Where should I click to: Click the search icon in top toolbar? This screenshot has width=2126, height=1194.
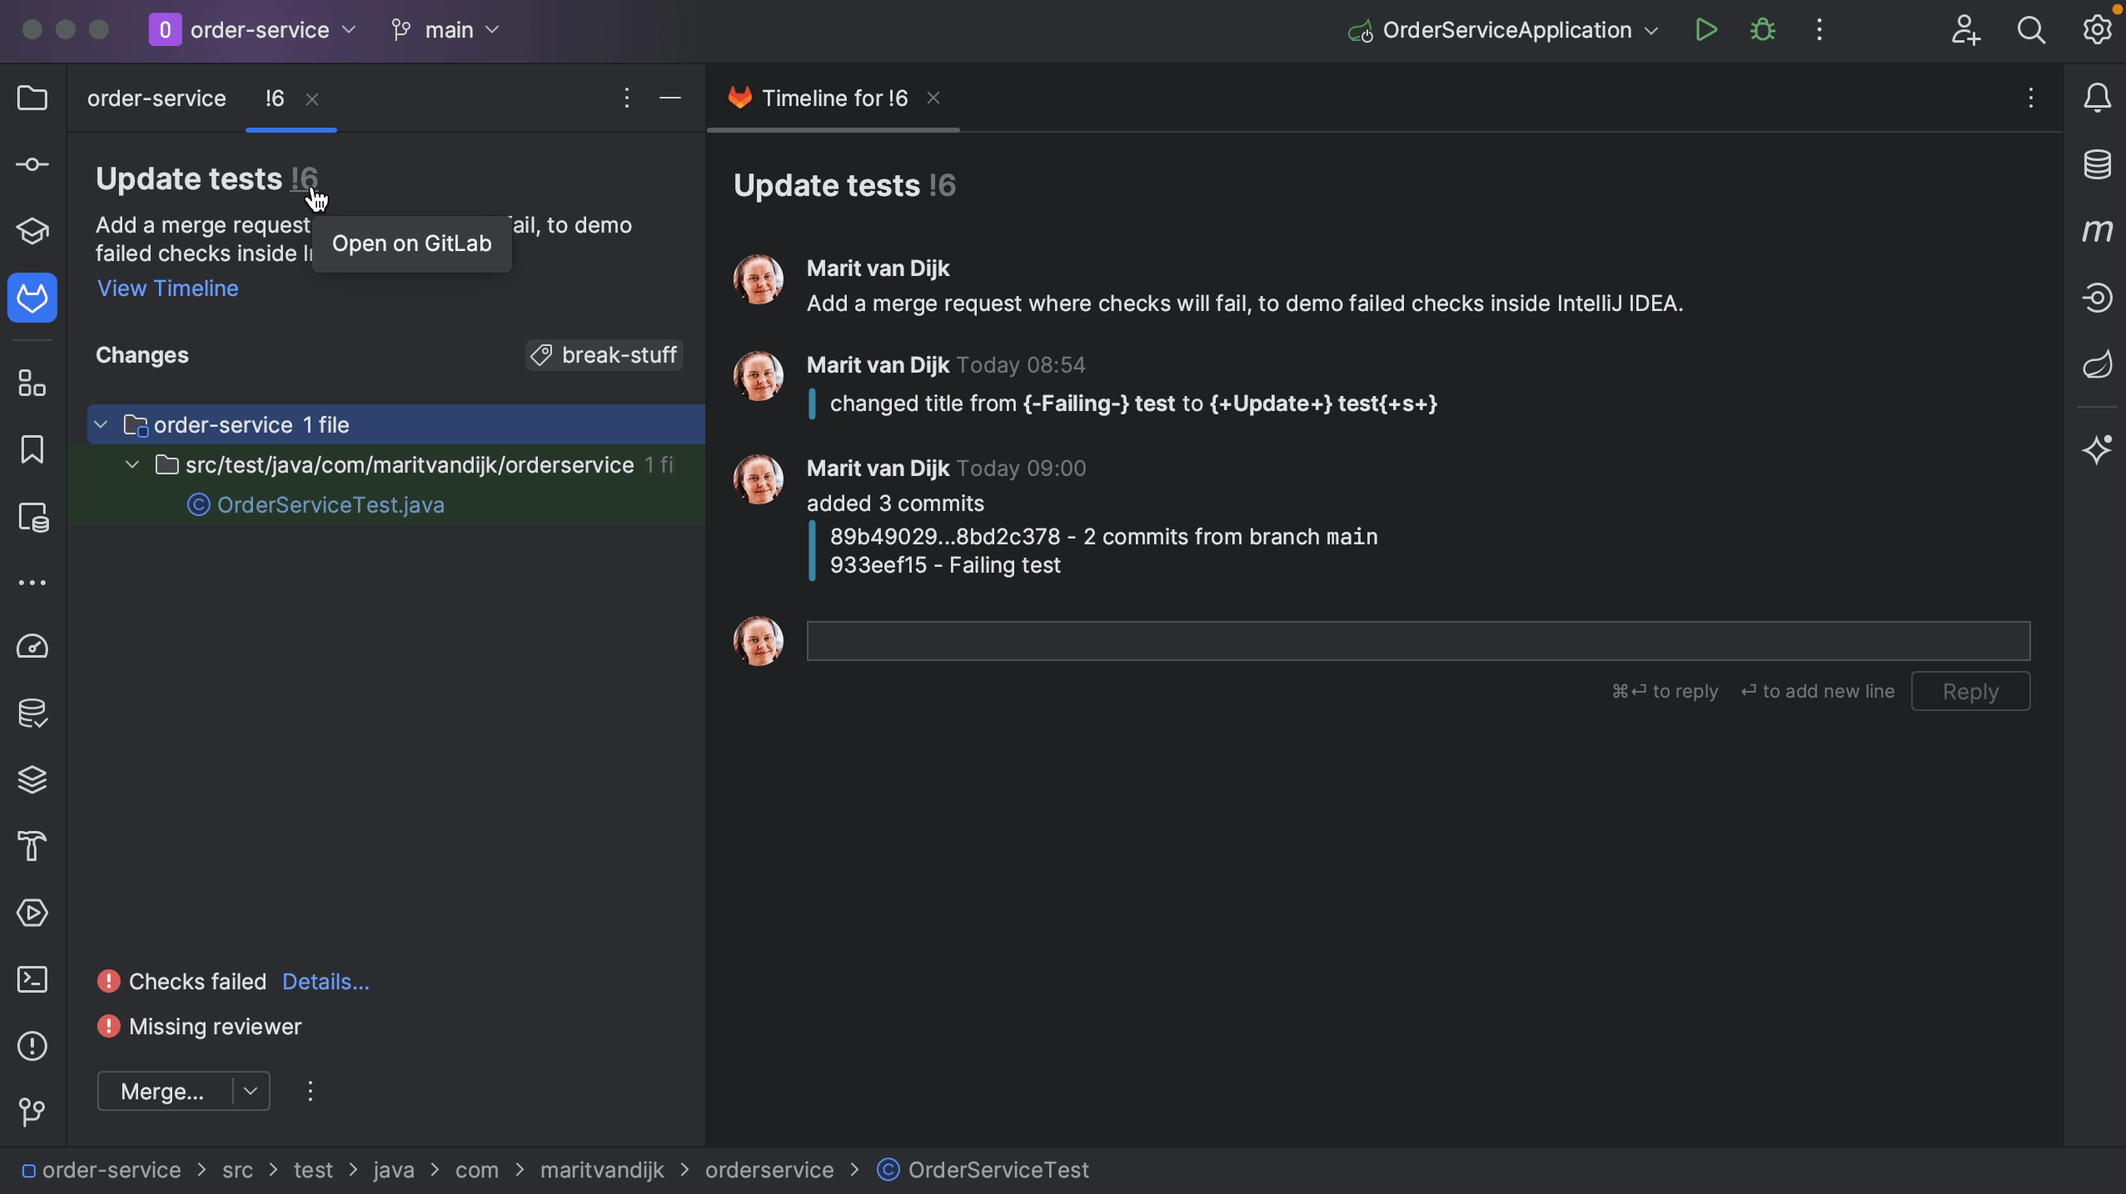2031,31
